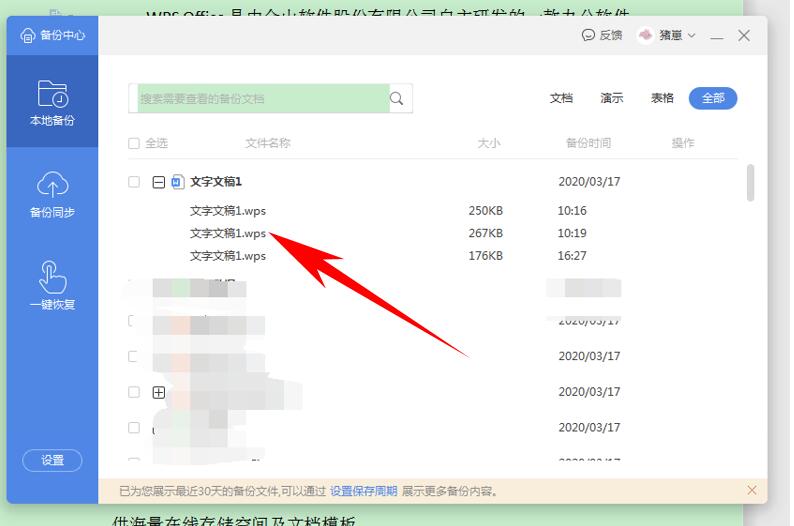
Task: Click the search magnifier icon
Action: 396,98
